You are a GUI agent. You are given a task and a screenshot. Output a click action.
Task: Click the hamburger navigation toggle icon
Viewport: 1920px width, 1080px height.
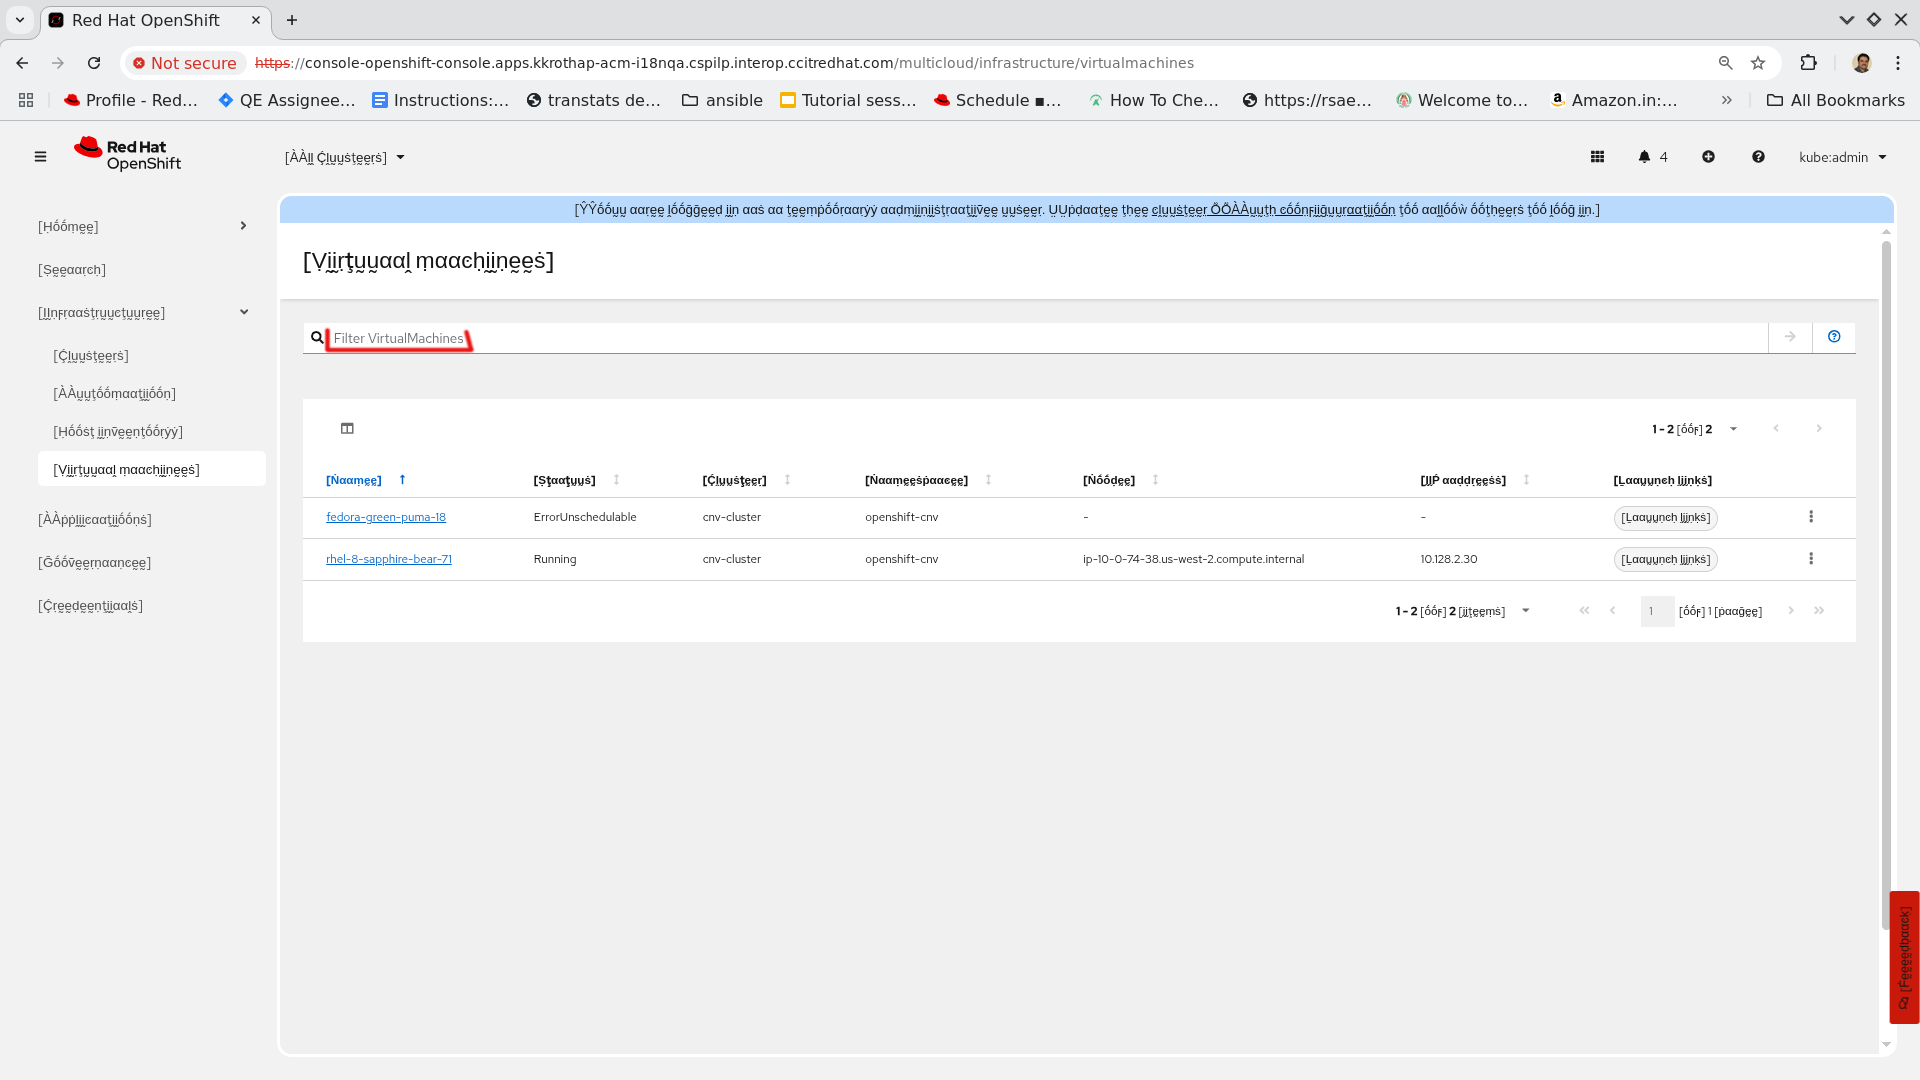click(x=40, y=157)
